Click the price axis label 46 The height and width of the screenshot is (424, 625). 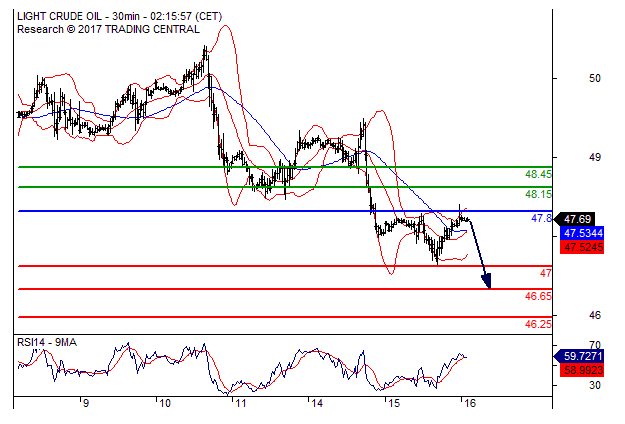coord(594,316)
